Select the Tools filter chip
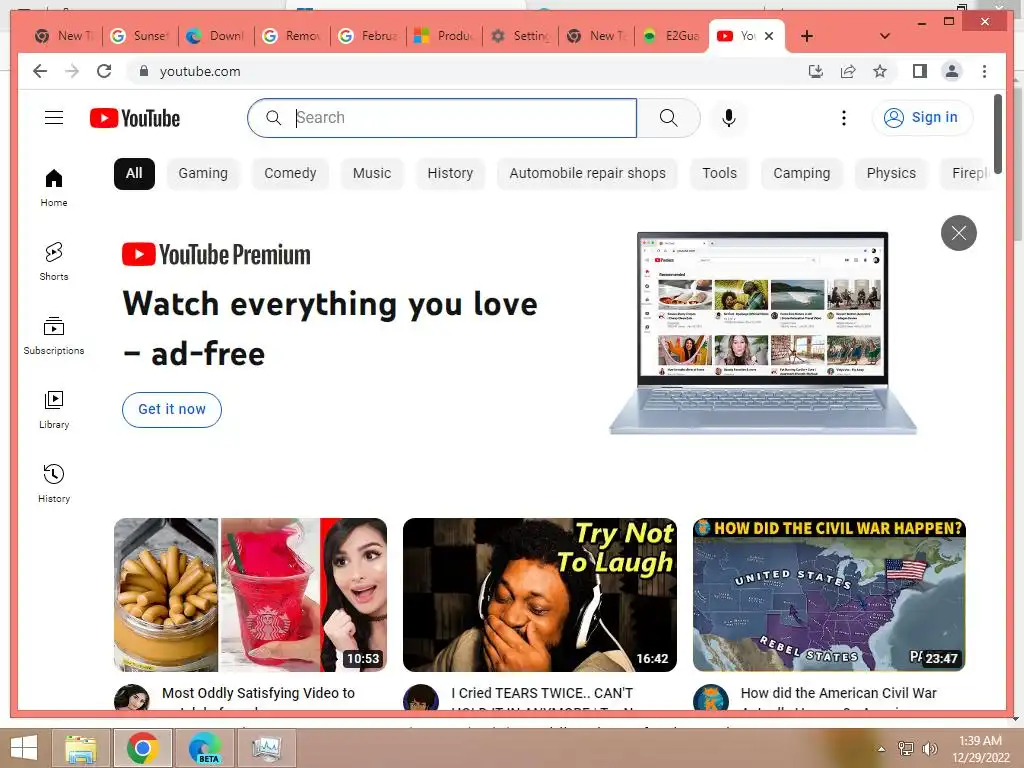 (x=719, y=174)
